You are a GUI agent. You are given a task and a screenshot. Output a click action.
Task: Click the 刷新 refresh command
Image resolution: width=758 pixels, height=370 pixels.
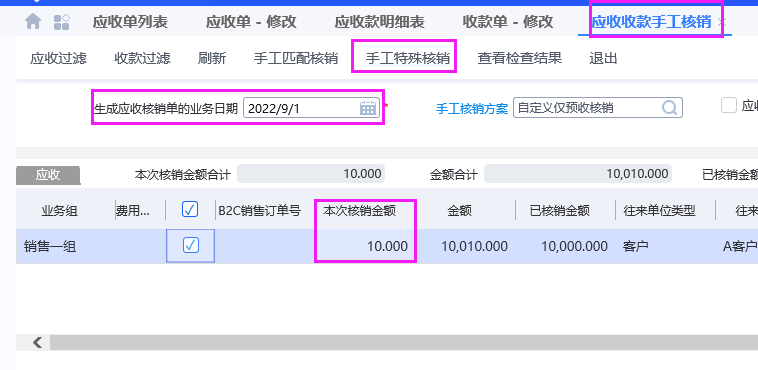[212, 59]
